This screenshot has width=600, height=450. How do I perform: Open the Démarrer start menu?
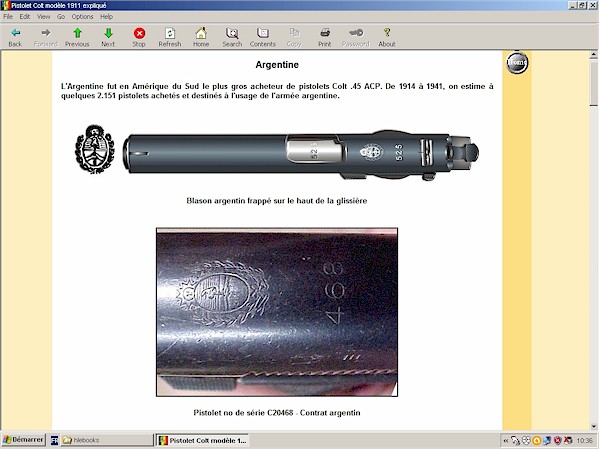click(23, 440)
